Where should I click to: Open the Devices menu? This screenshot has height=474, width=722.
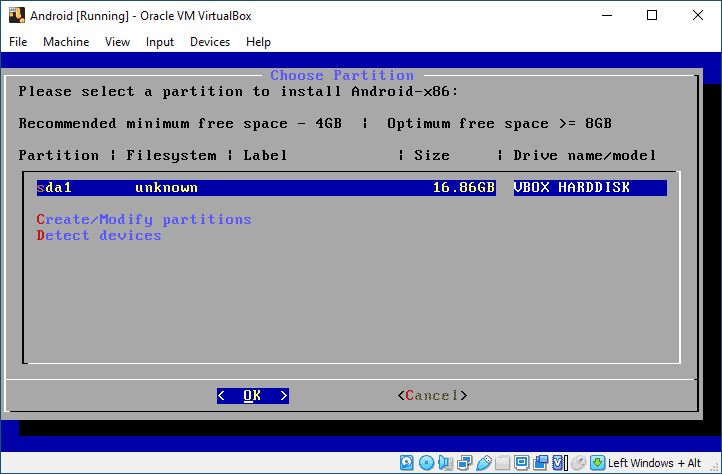coord(209,42)
